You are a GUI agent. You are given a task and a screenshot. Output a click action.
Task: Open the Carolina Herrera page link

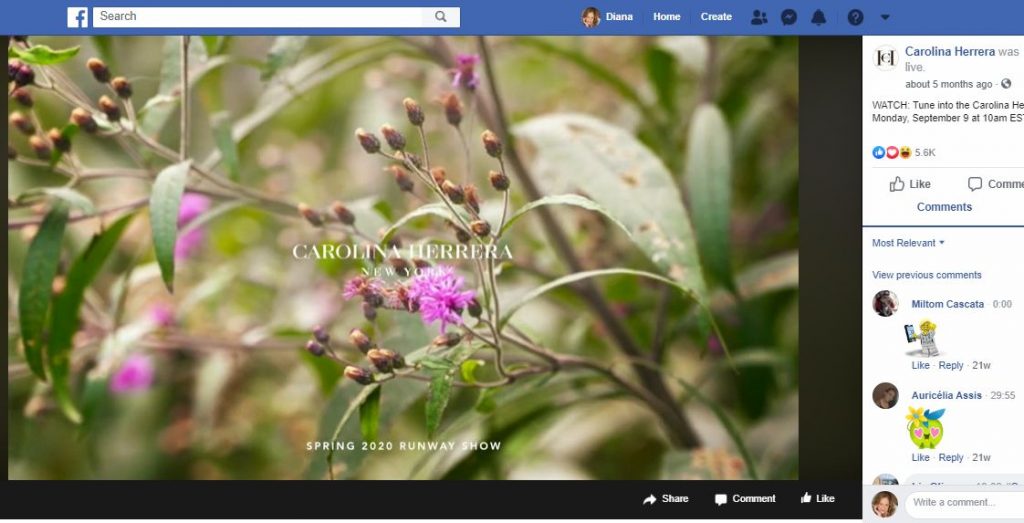950,52
